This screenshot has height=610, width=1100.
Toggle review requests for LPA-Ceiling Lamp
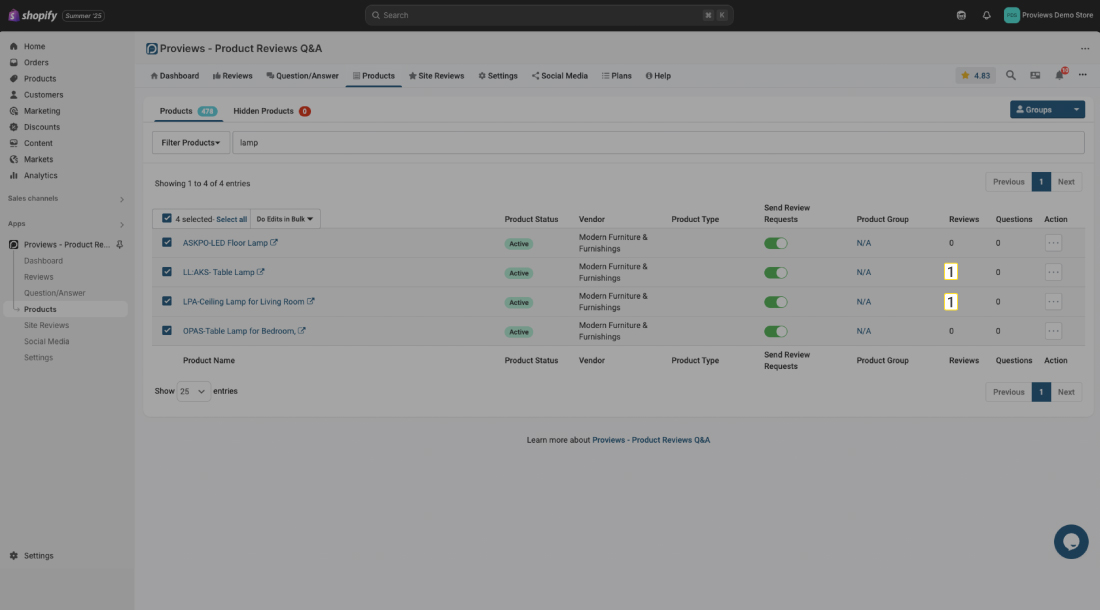coord(775,302)
